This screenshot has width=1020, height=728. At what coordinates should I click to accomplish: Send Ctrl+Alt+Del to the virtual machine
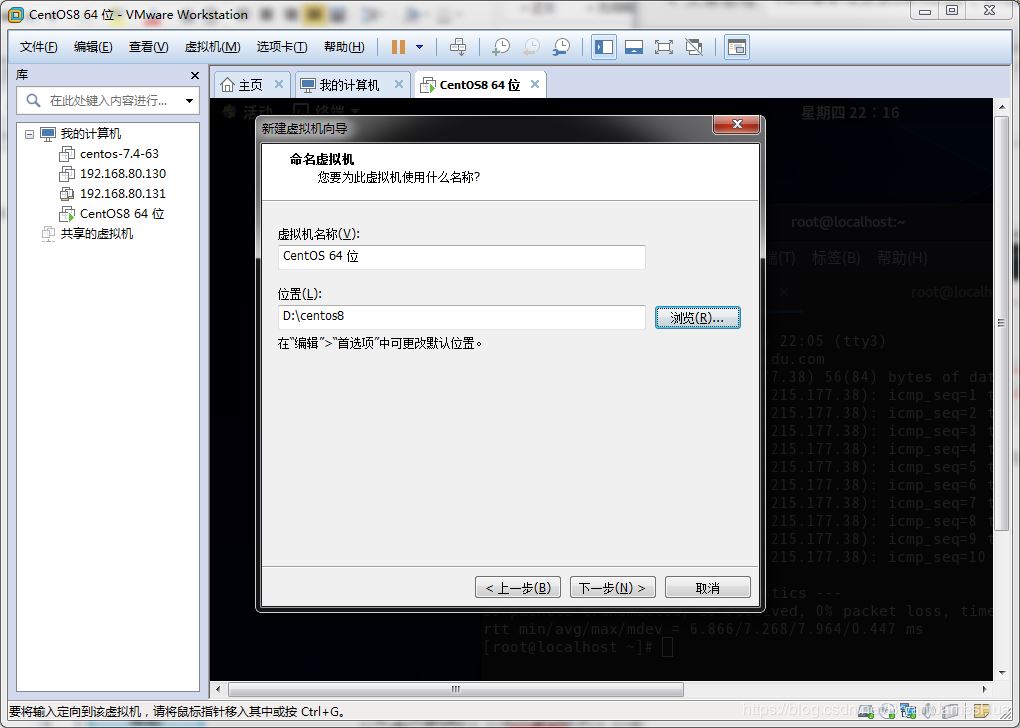[458, 47]
